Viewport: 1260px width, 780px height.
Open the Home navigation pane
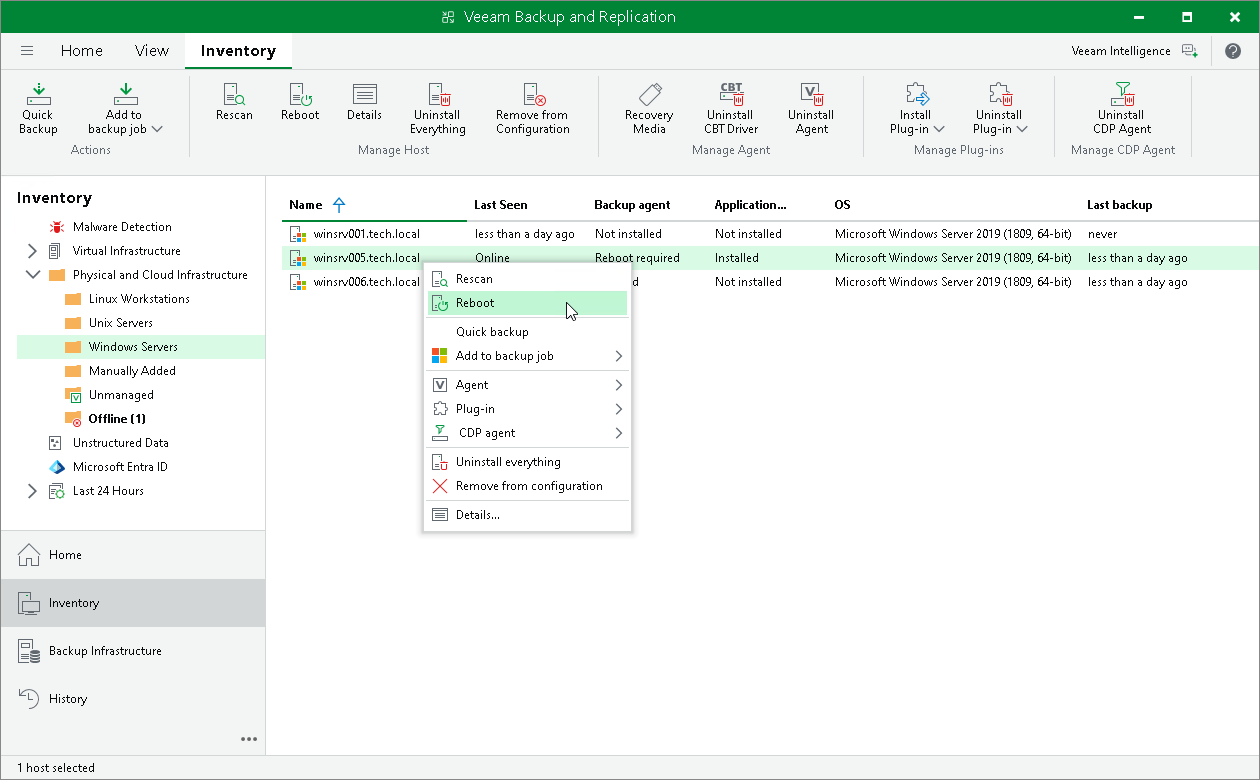[133, 555]
